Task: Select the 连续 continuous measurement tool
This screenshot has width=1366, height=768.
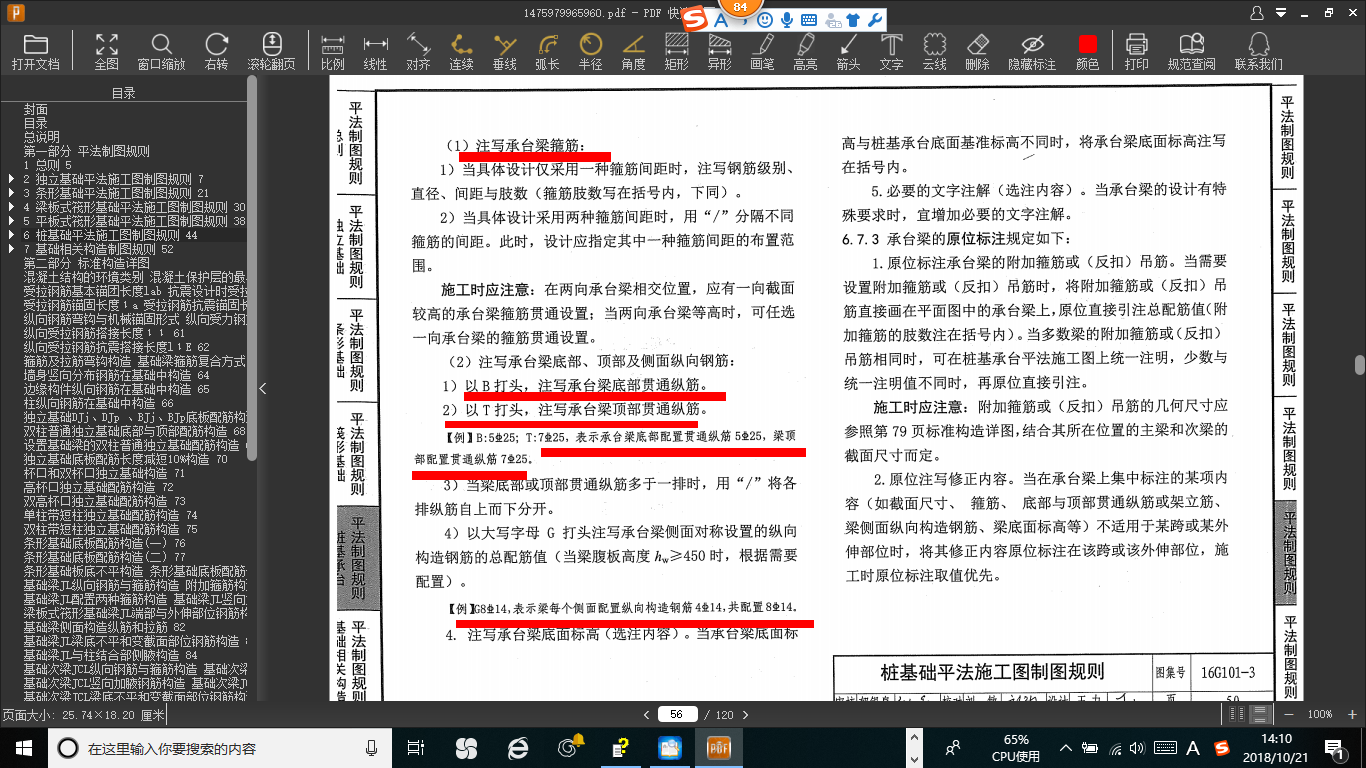Action: [461, 52]
